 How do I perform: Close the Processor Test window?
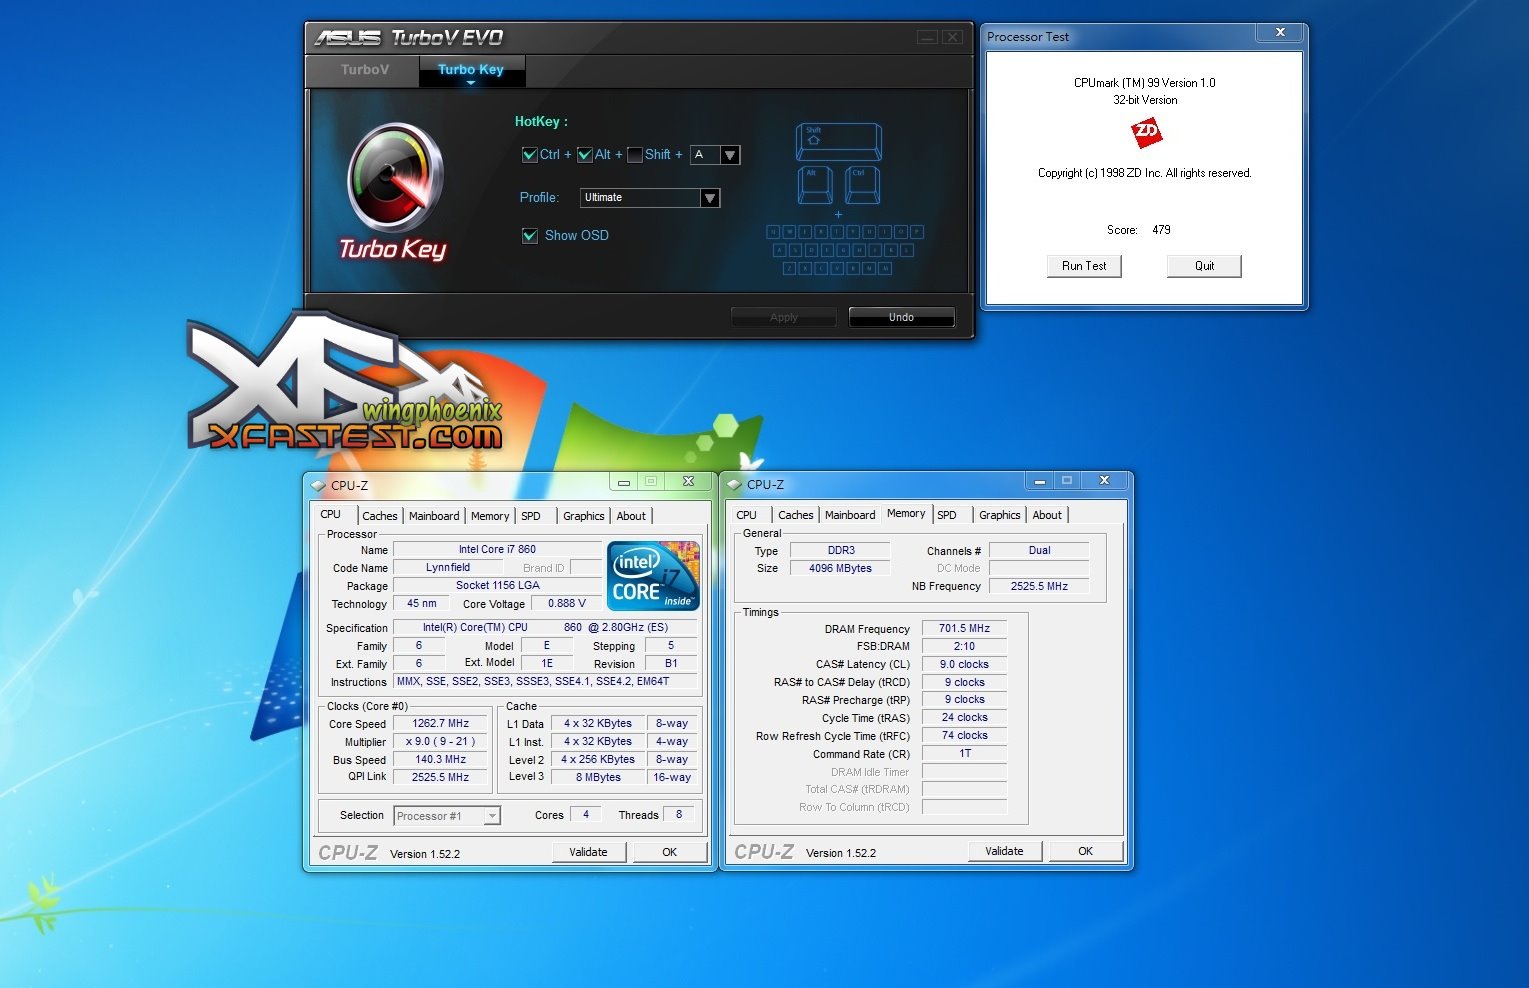[x=1280, y=33]
